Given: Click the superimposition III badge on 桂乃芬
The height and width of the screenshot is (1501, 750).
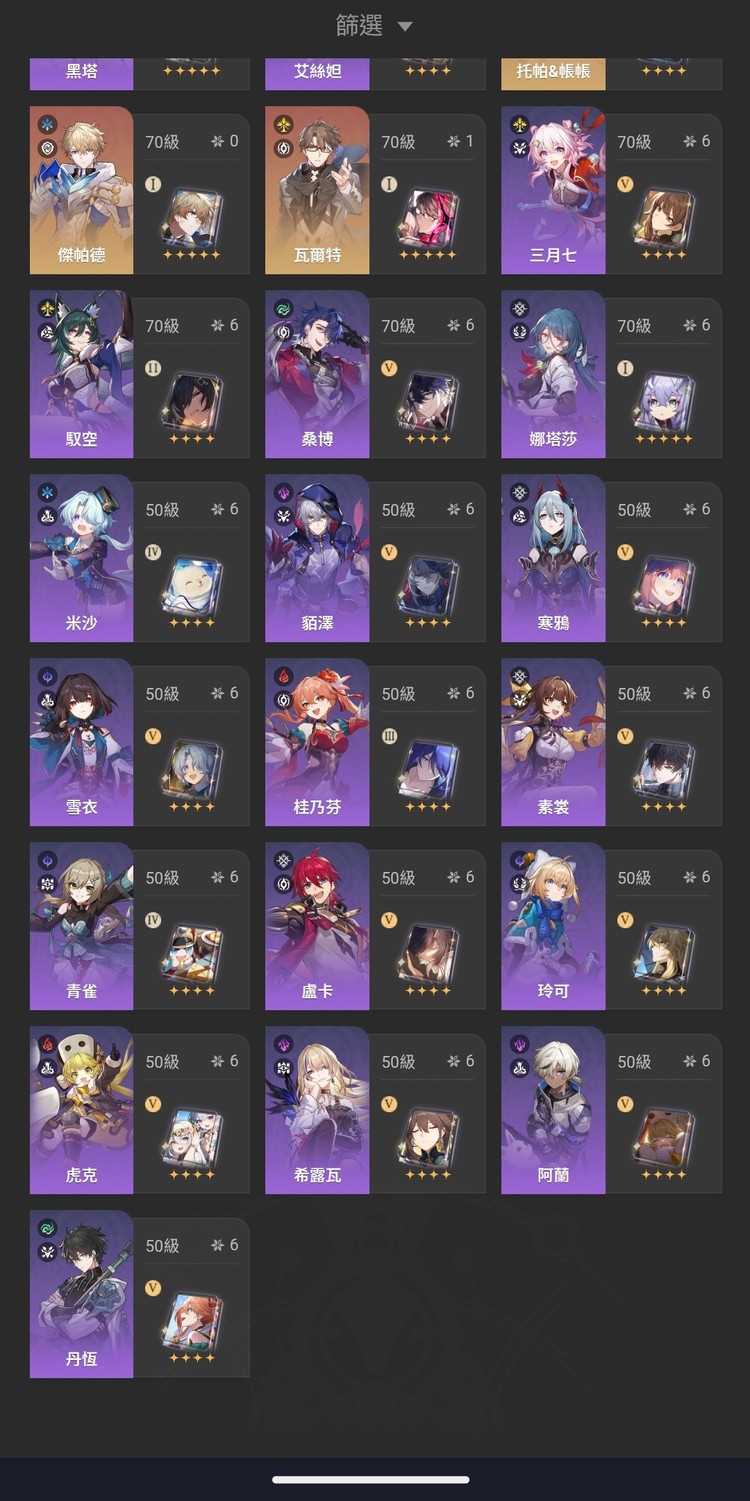Looking at the screenshot, I should (x=389, y=736).
